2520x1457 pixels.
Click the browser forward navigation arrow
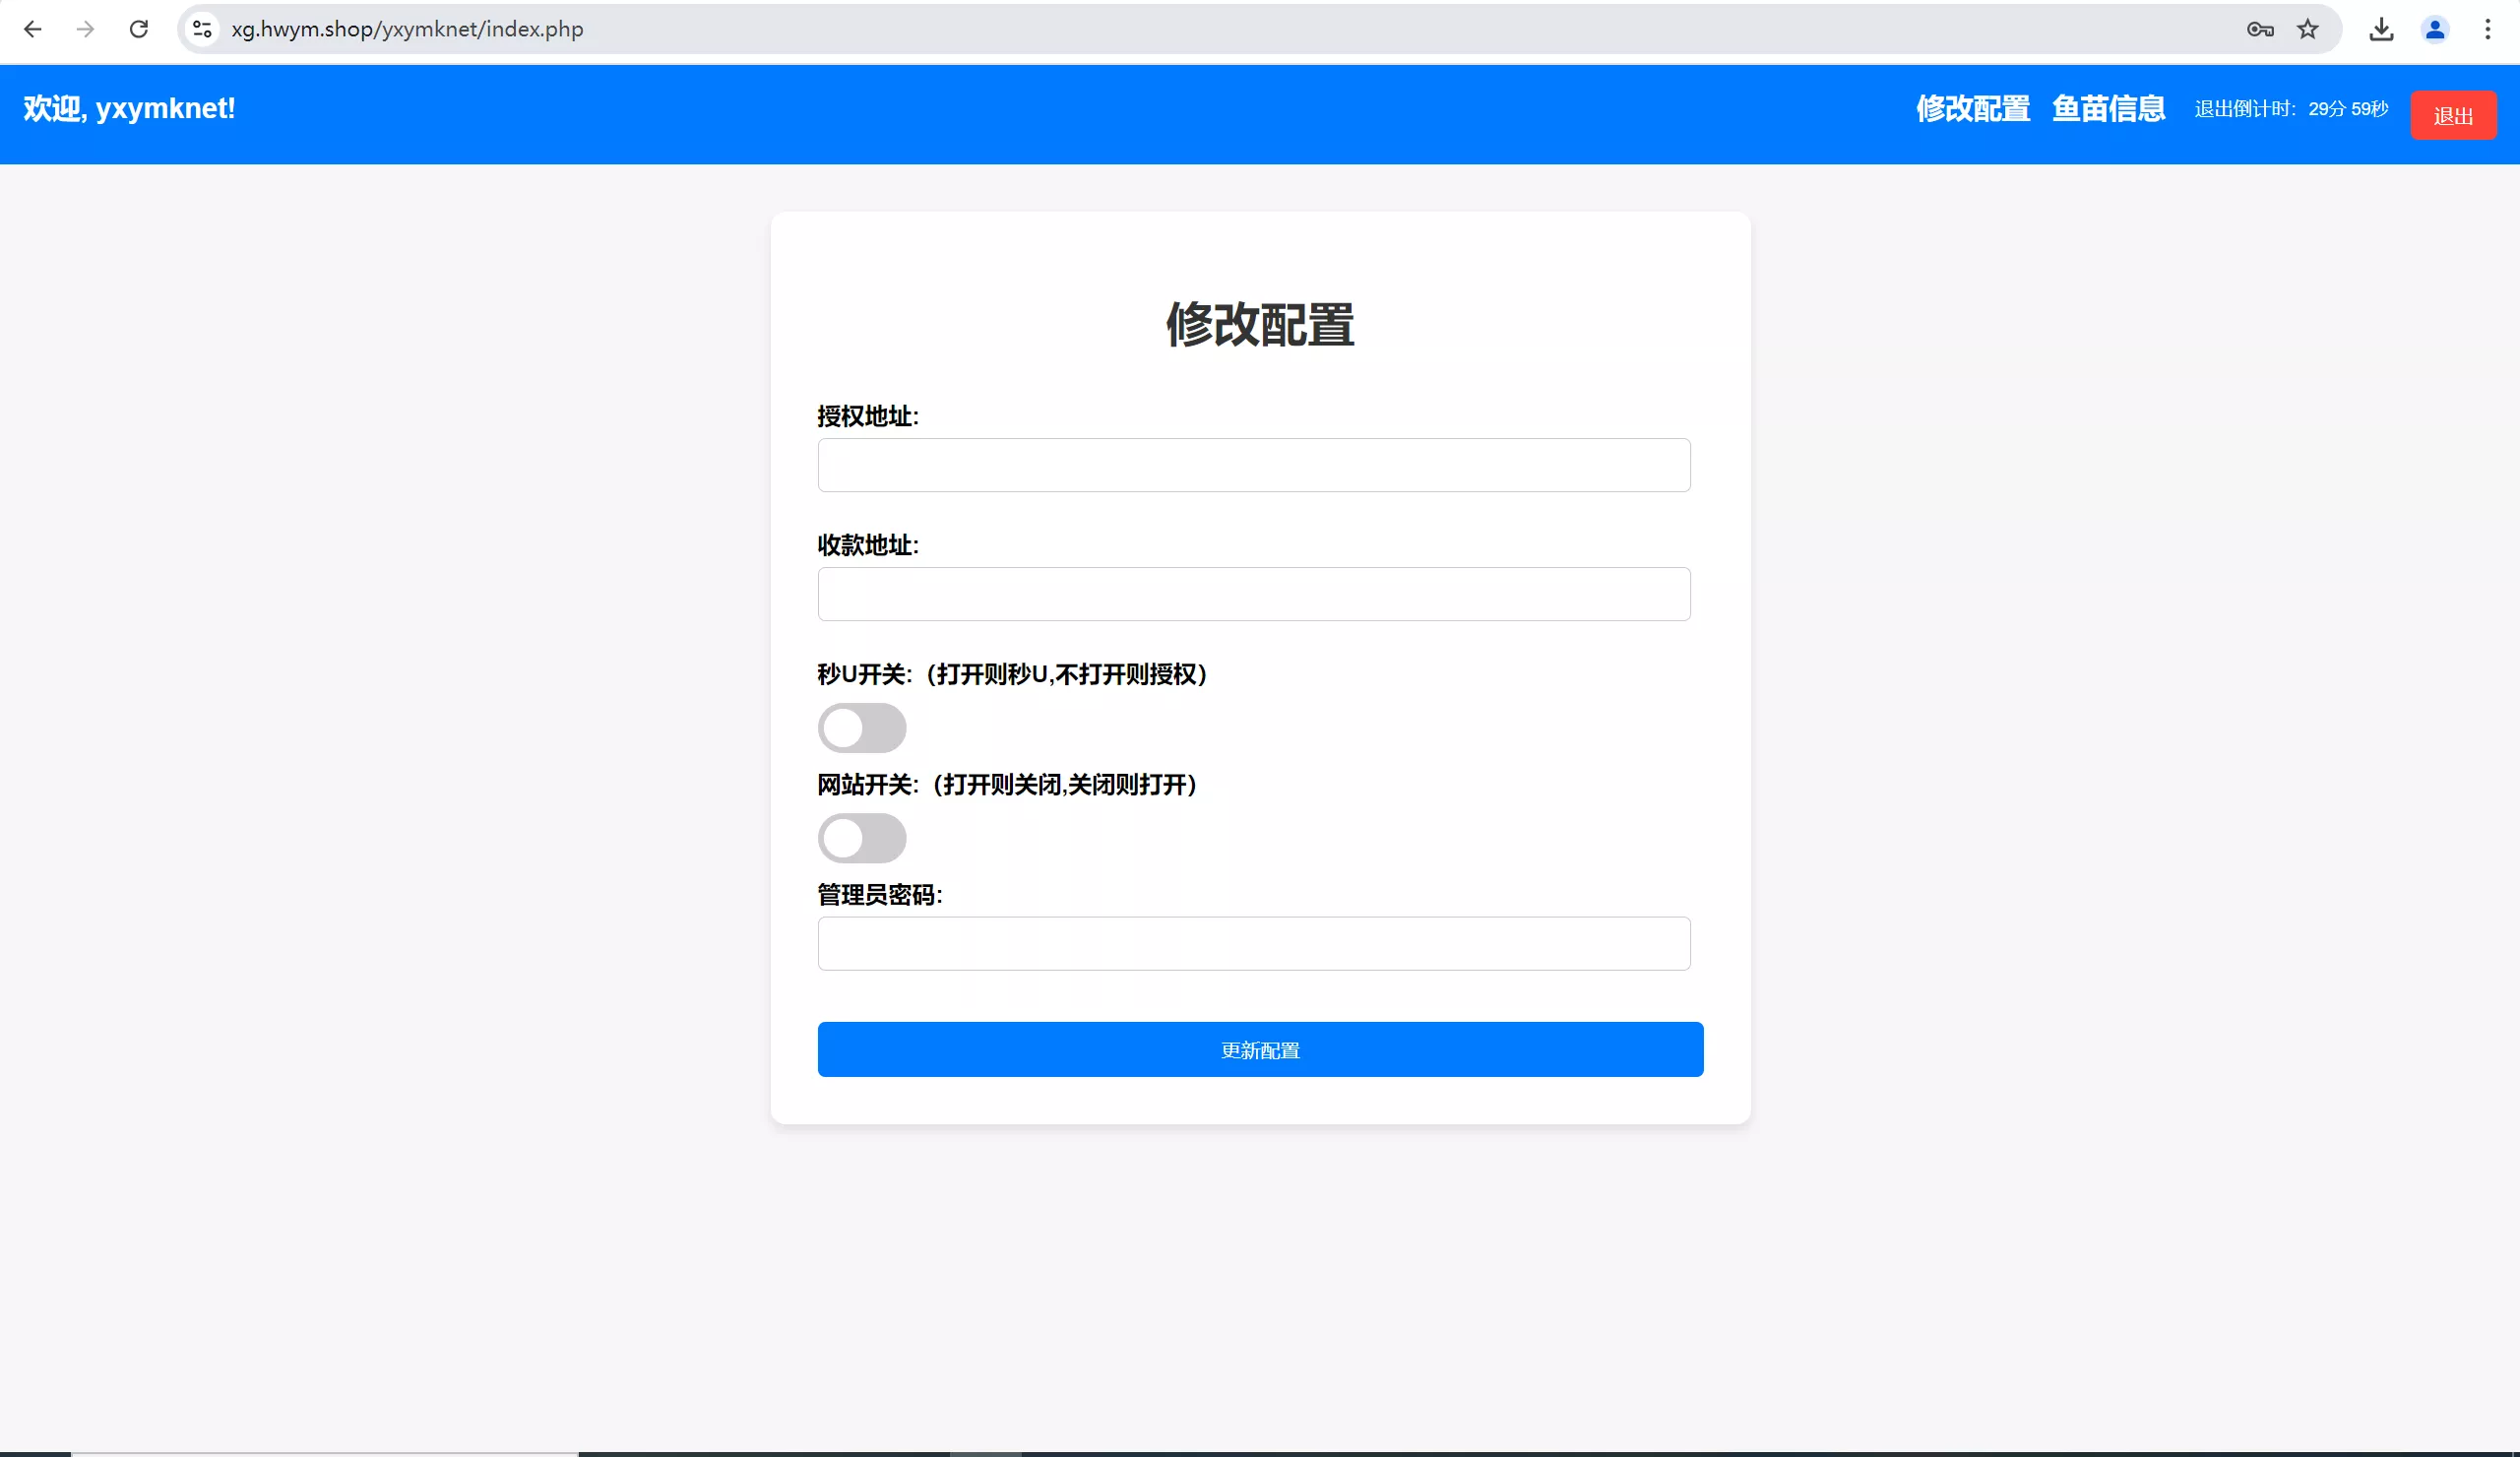(x=86, y=29)
